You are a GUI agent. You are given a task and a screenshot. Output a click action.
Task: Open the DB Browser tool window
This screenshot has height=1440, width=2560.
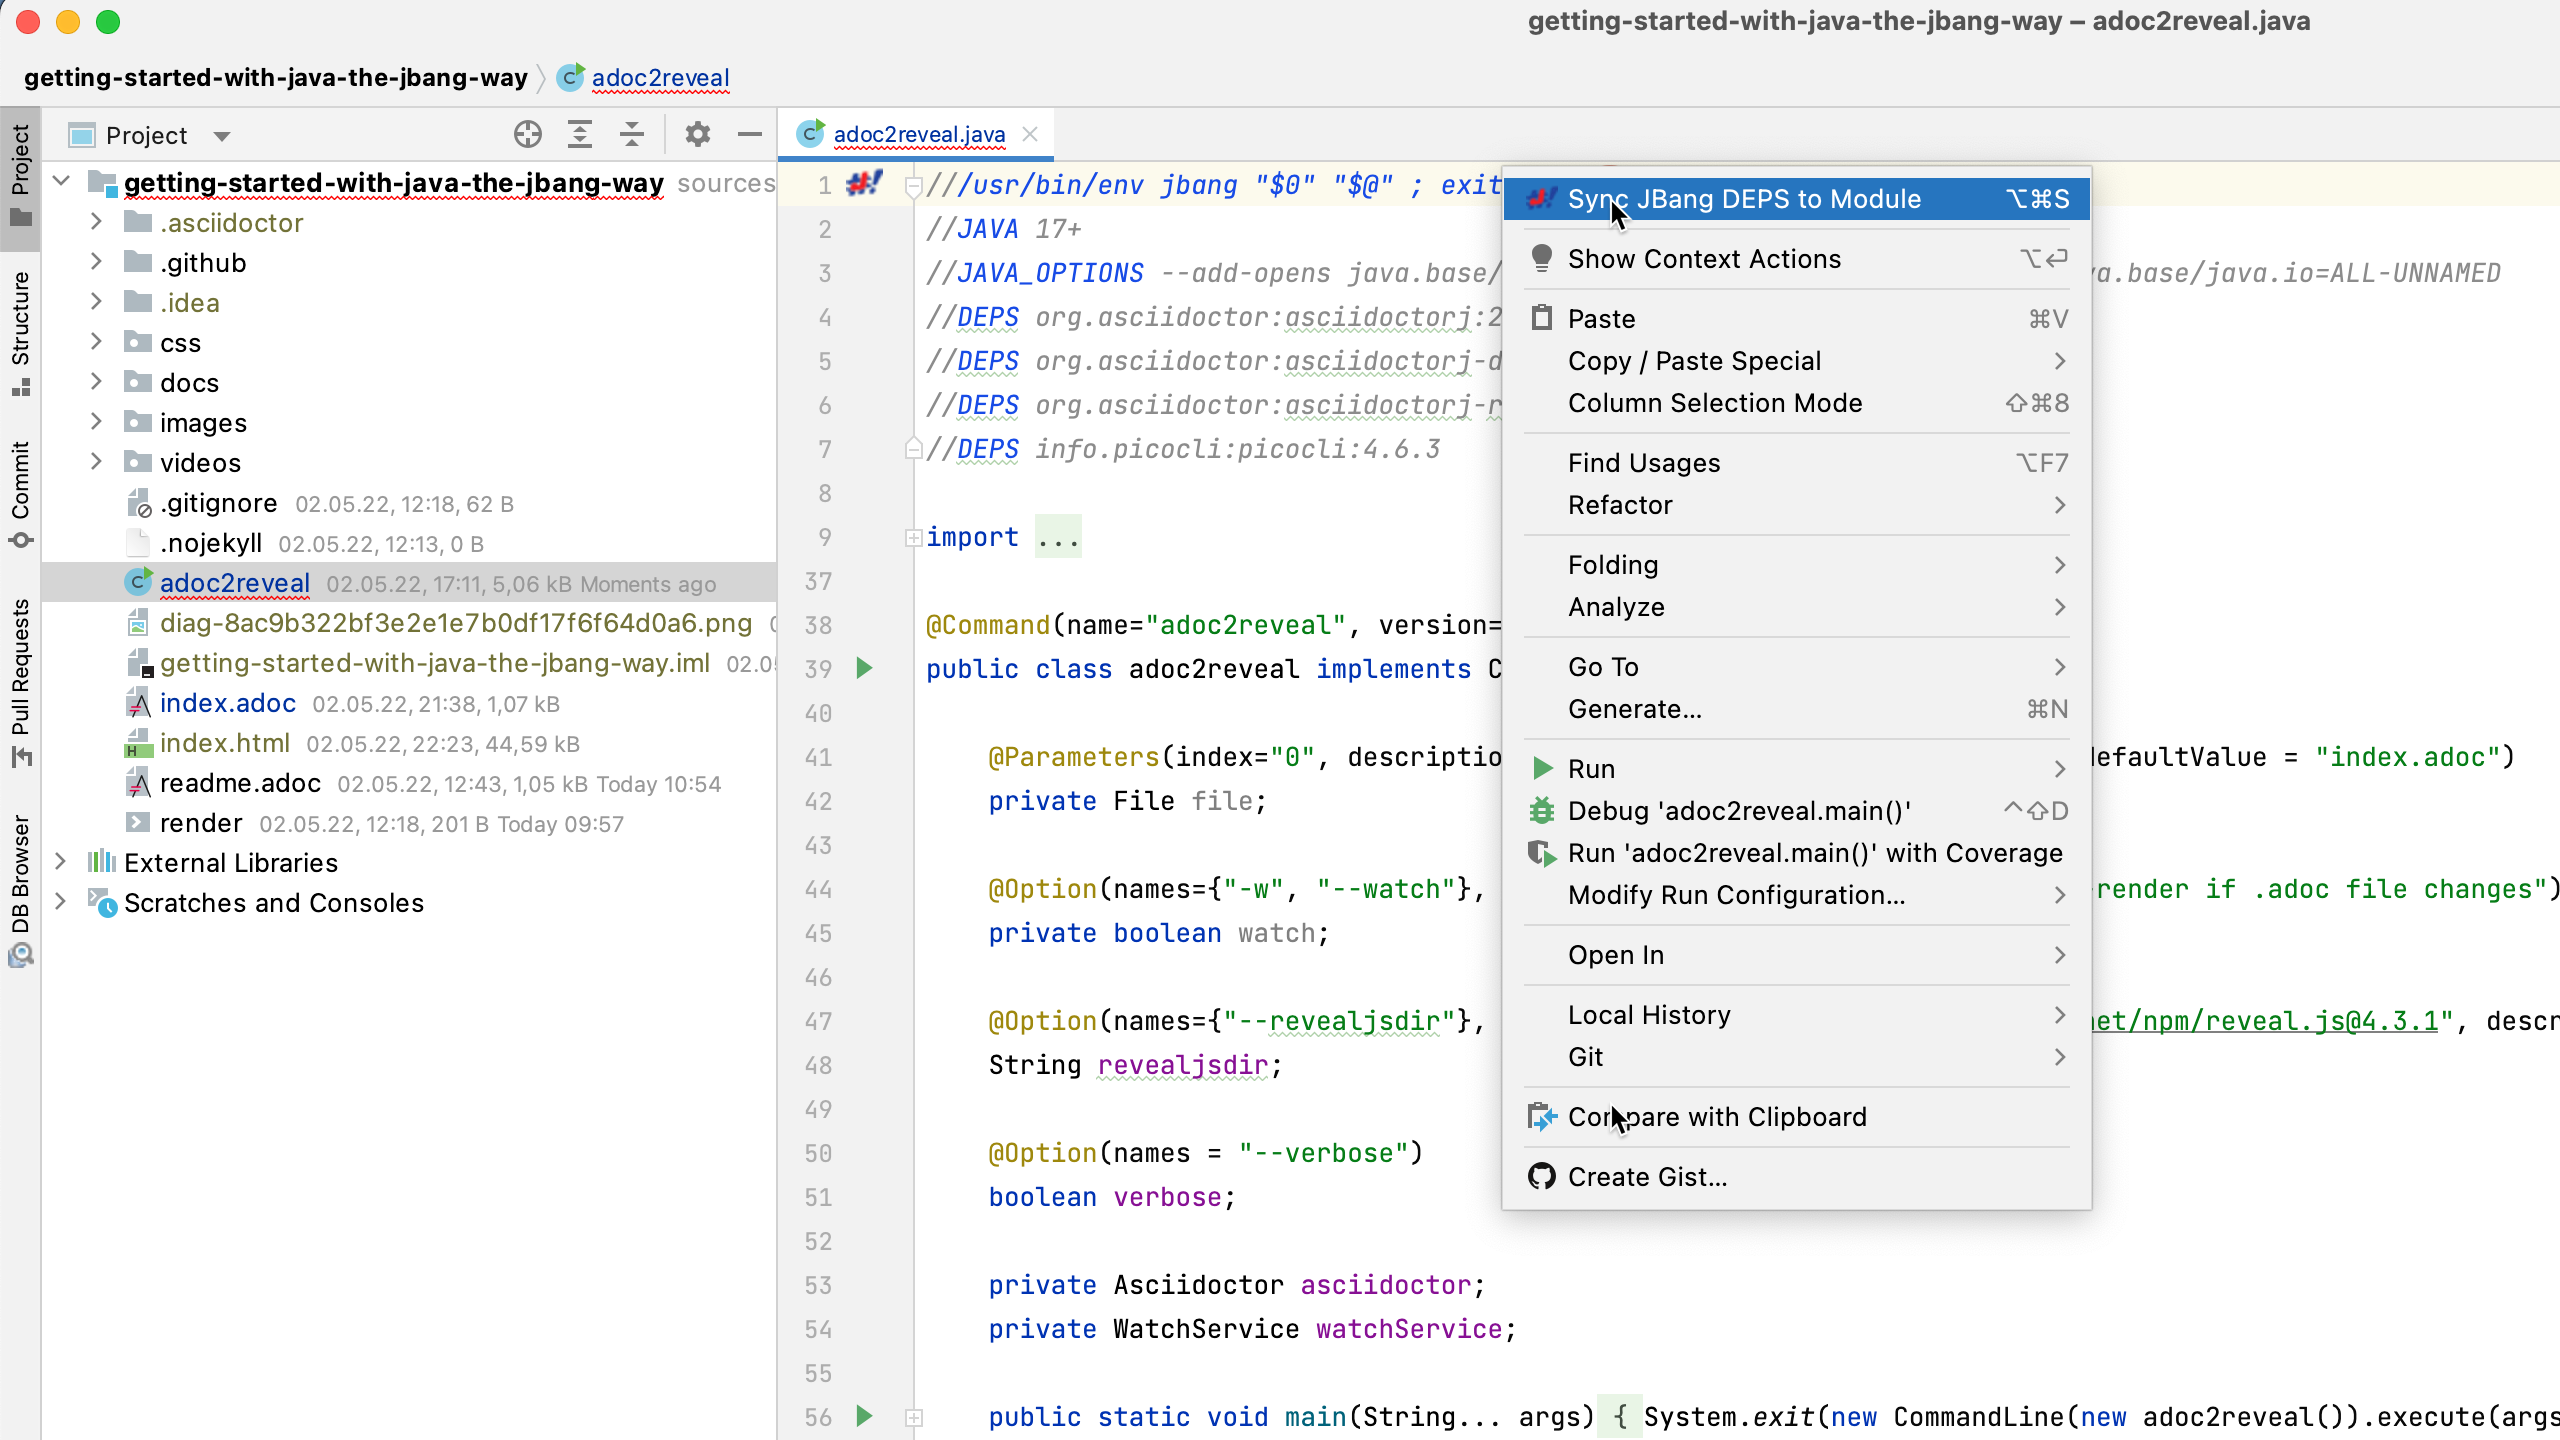(20, 890)
